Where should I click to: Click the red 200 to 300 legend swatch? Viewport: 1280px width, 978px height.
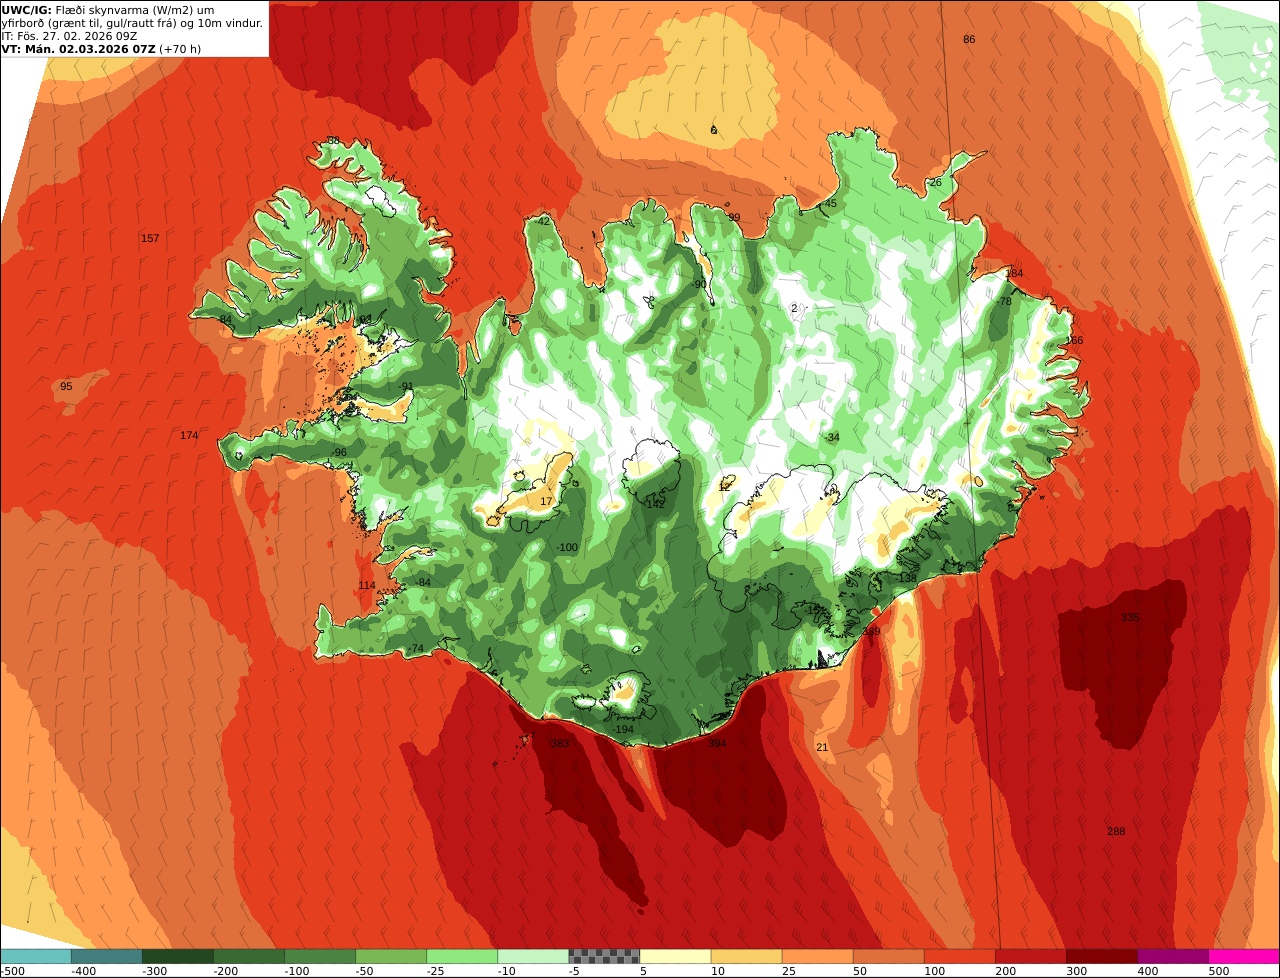1030,956
